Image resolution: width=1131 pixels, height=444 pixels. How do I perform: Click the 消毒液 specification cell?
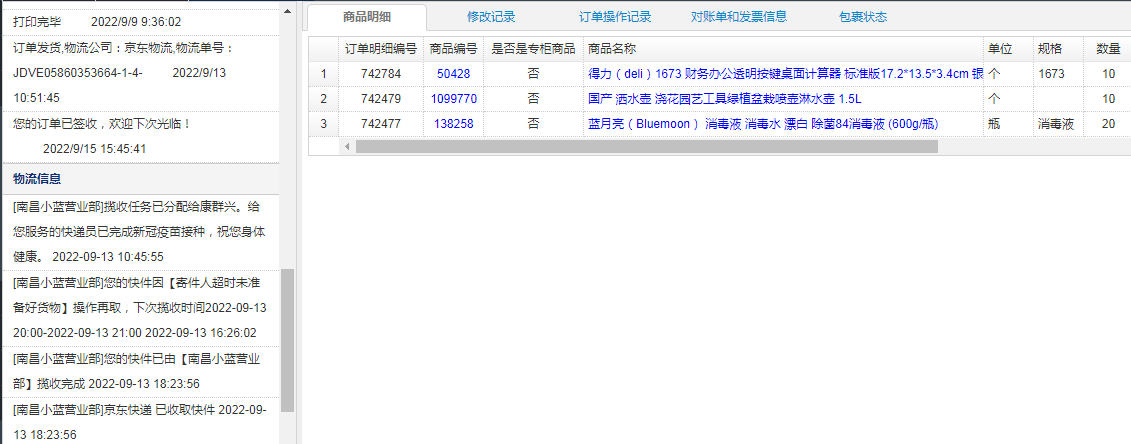1058,124
